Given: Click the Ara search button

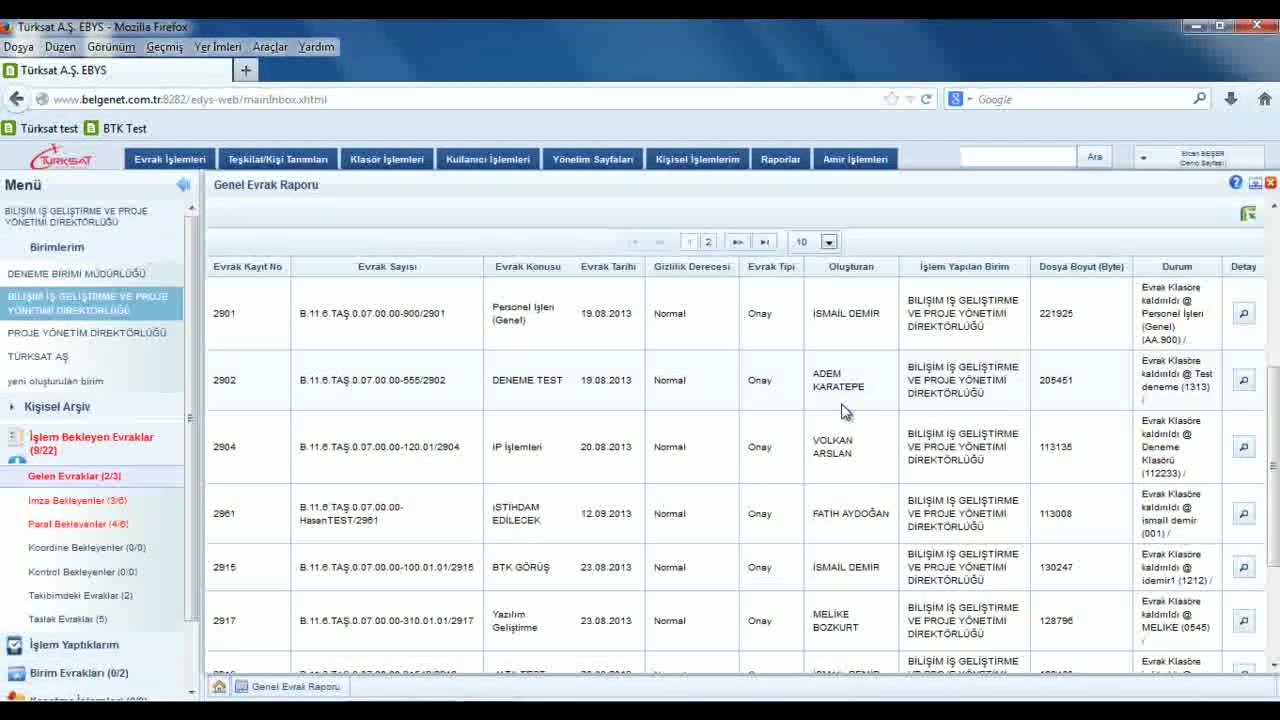Looking at the screenshot, I should coord(1095,157).
